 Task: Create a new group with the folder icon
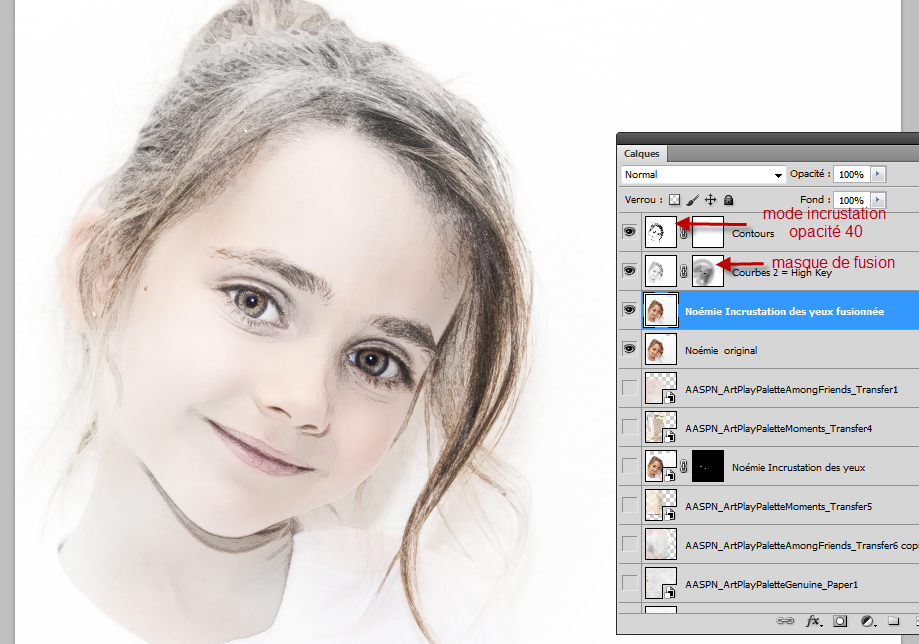click(x=895, y=620)
